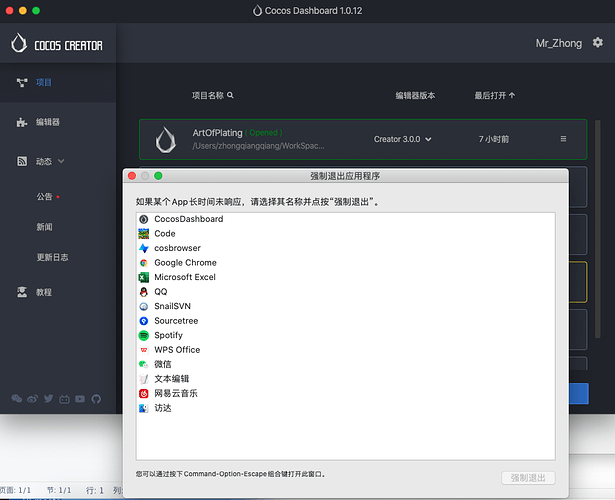Image resolution: width=615 pixels, height=500 pixels.
Task: Click the SnailSVN app icon
Action: tap(144, 306)
